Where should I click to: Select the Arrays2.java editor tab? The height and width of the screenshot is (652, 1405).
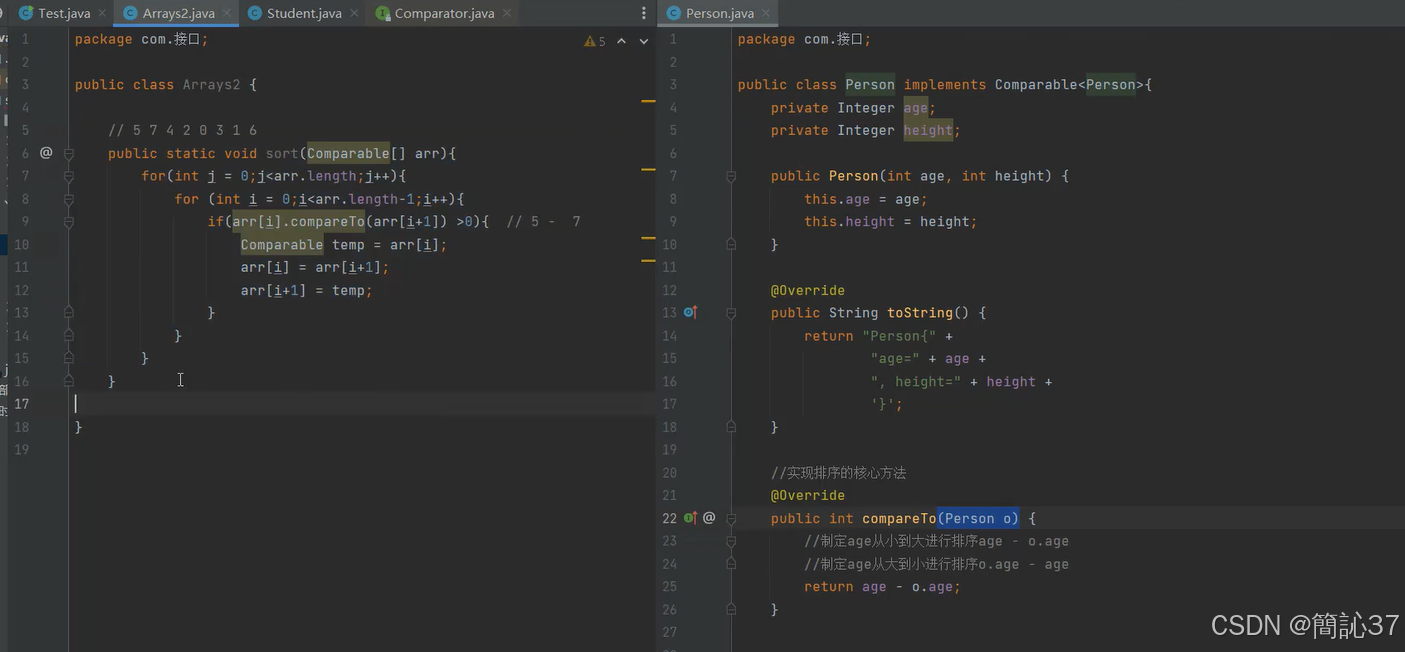coord(178,13)
